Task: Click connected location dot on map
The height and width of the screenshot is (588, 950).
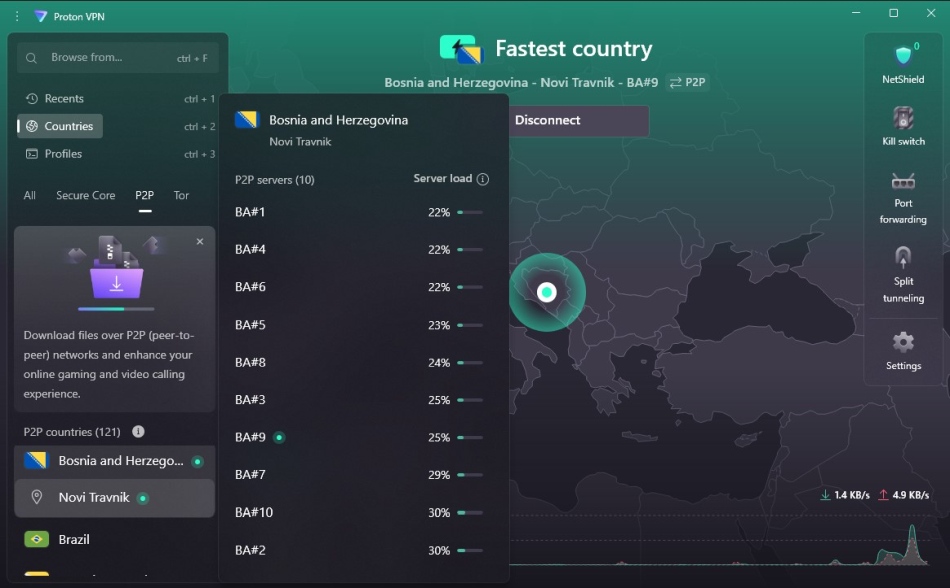Action: coord(546,292)
